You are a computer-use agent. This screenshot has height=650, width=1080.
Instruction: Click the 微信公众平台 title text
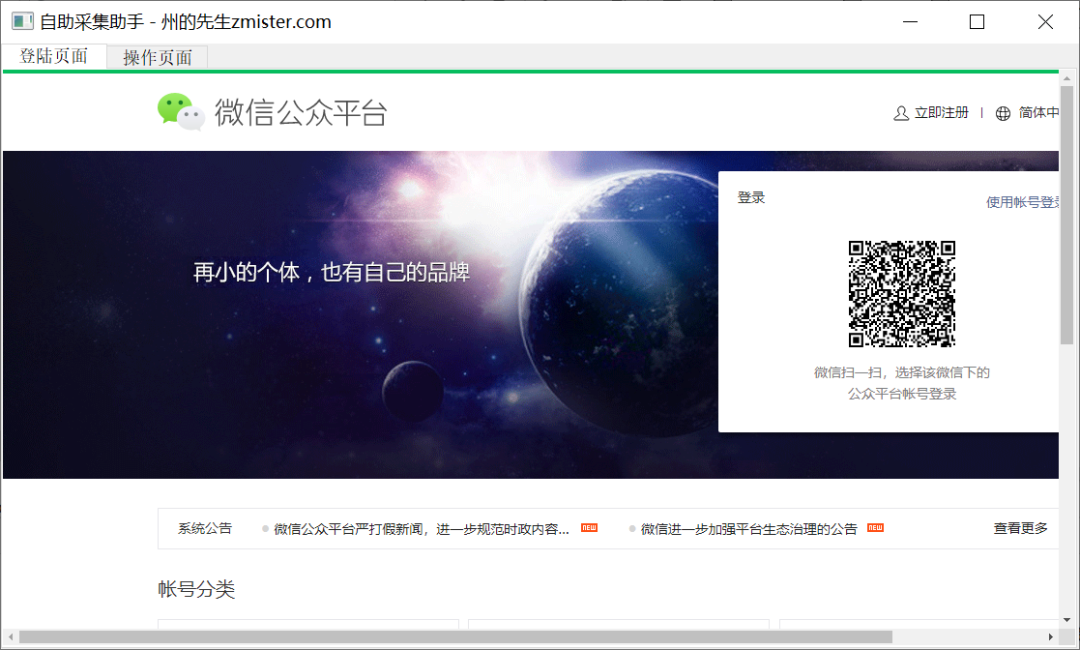click(300, 112)
